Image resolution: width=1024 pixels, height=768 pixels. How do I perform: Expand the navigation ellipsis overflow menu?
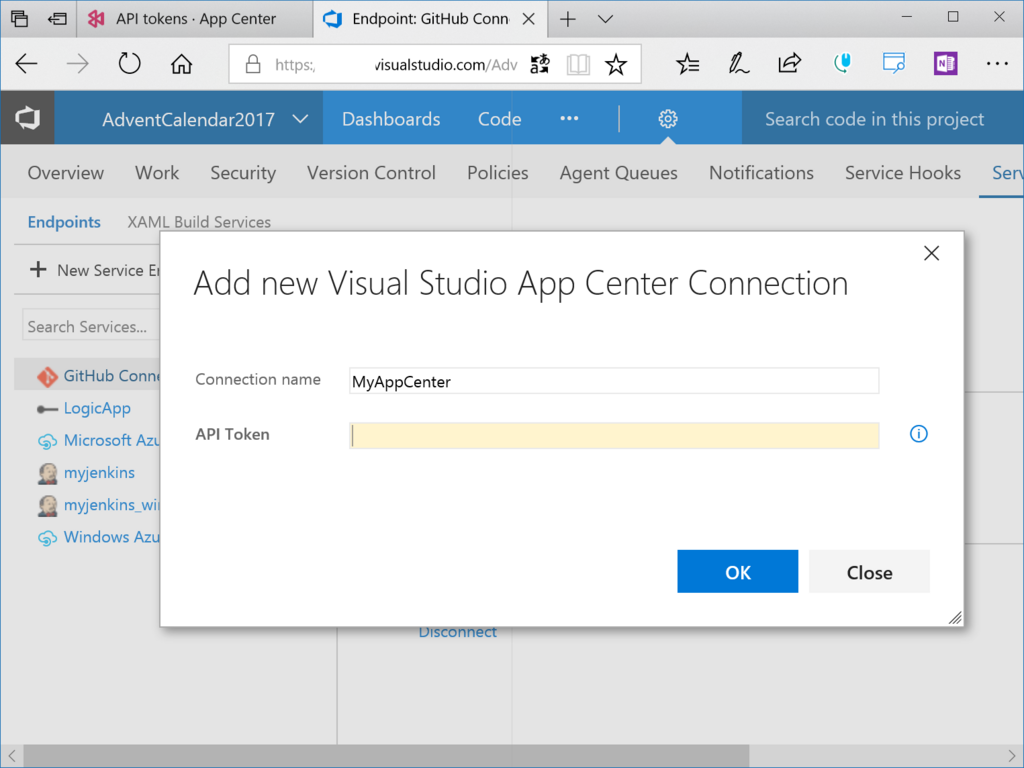[569, 119]
